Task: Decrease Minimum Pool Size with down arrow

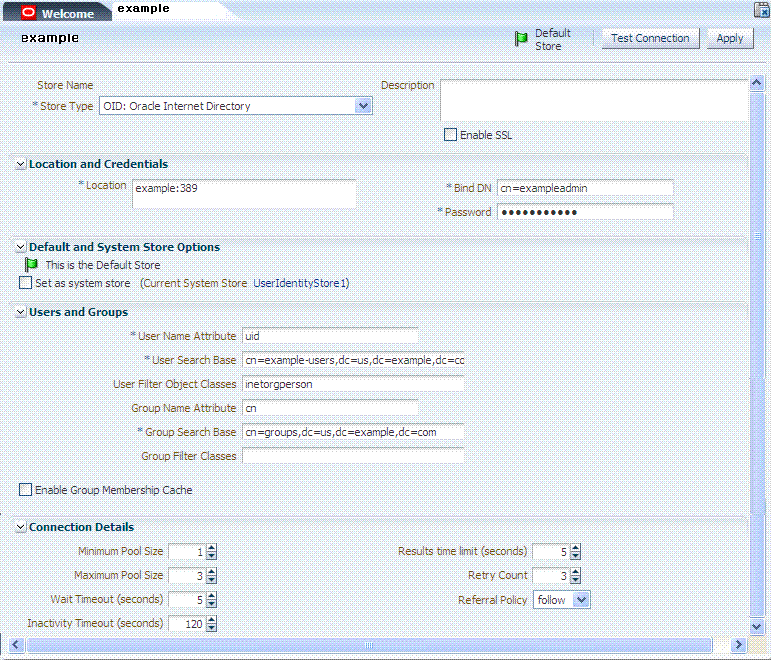Action: pyautogui.click(x=211, y=556)
